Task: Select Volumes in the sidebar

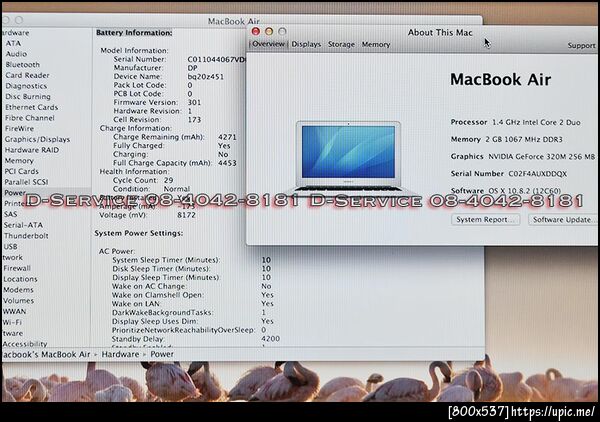Action: [18, 301]
